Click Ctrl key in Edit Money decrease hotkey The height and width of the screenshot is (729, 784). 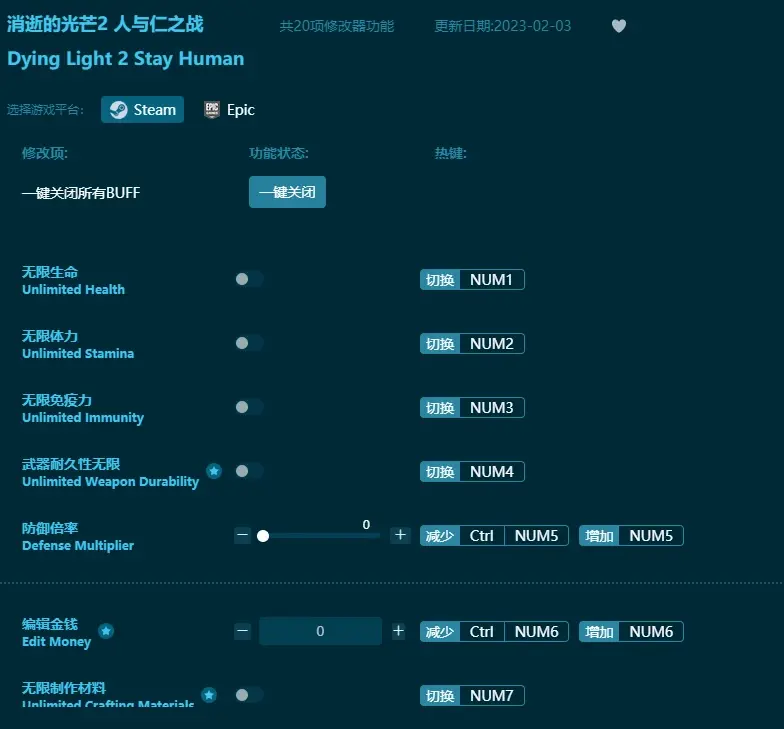pyautogui.click(x=482, y=632)
